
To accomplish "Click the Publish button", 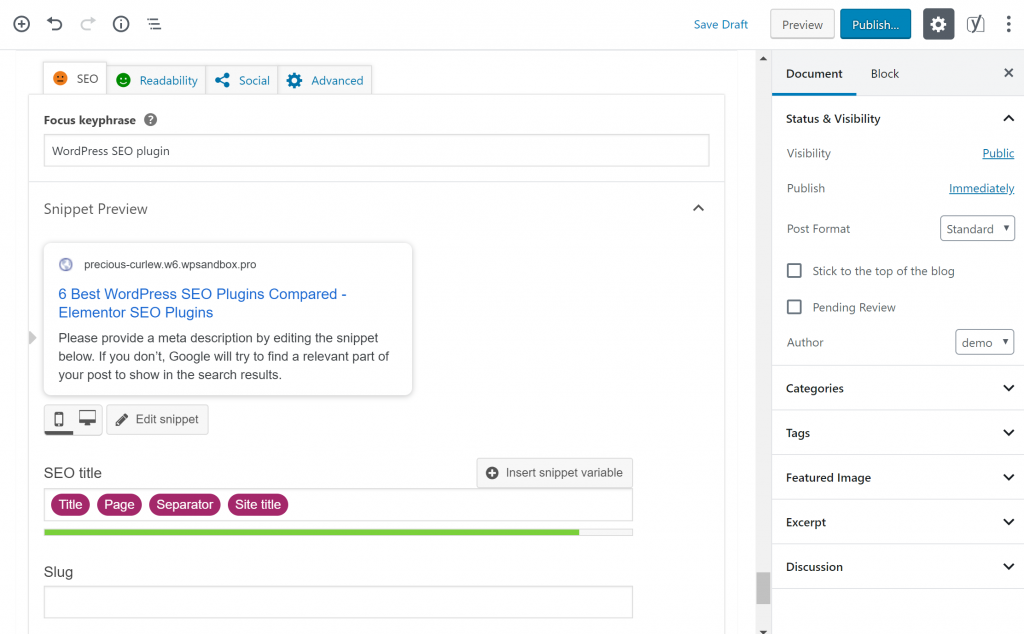I will (x=875, y=25).
